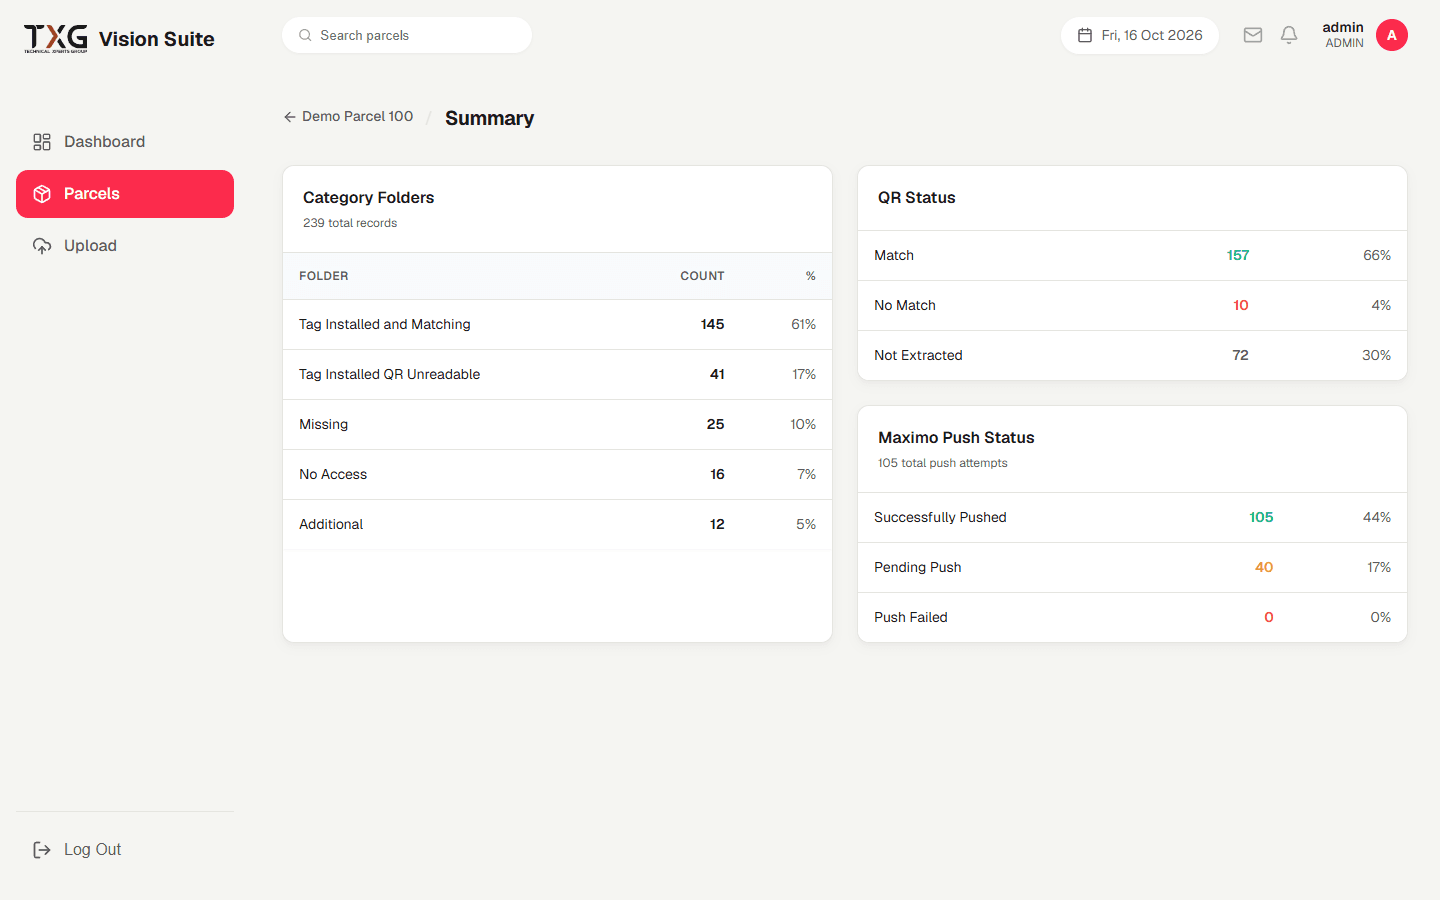Open the Dashboard menu item

(x=125, y=142)
